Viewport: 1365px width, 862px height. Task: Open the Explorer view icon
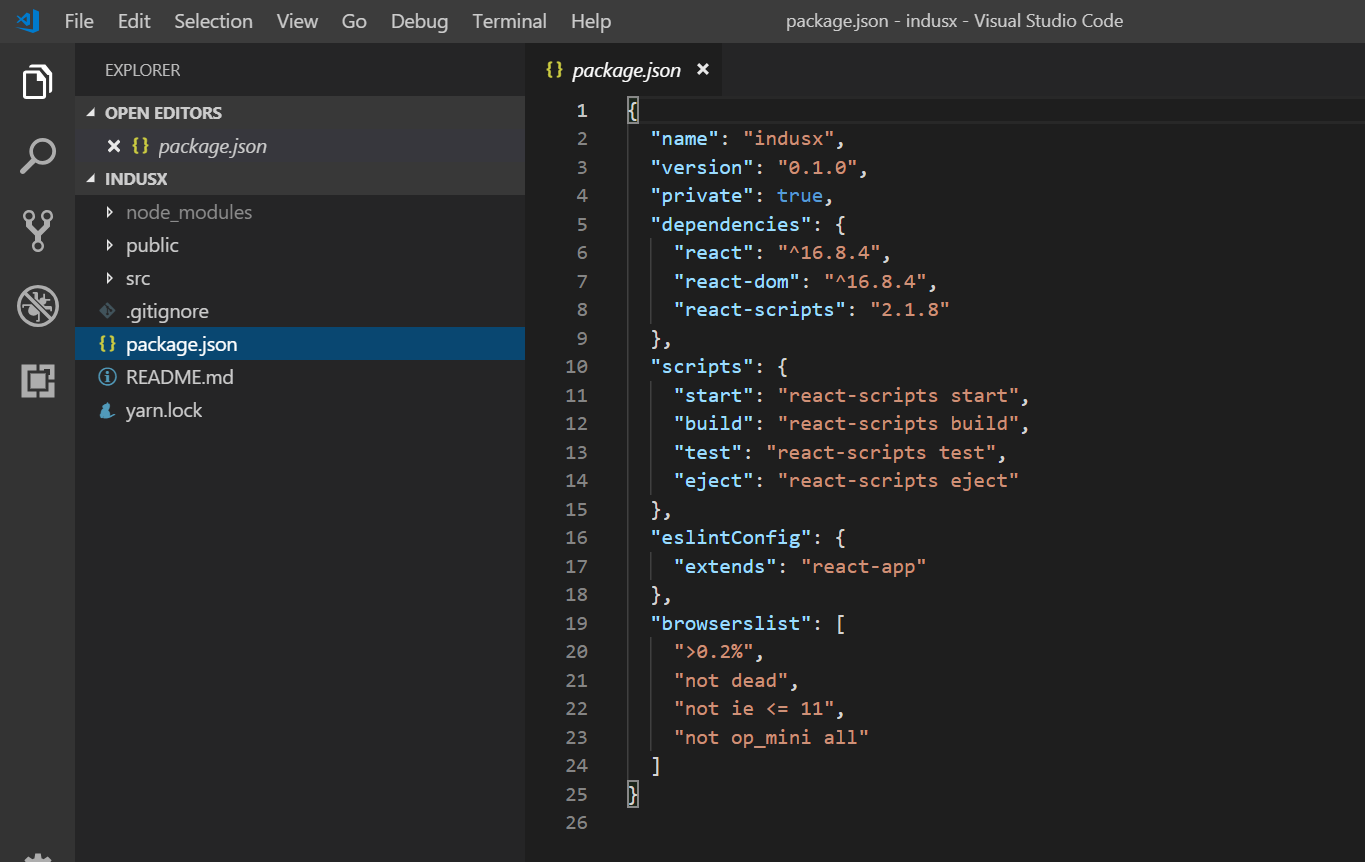(x=37, y=81)
